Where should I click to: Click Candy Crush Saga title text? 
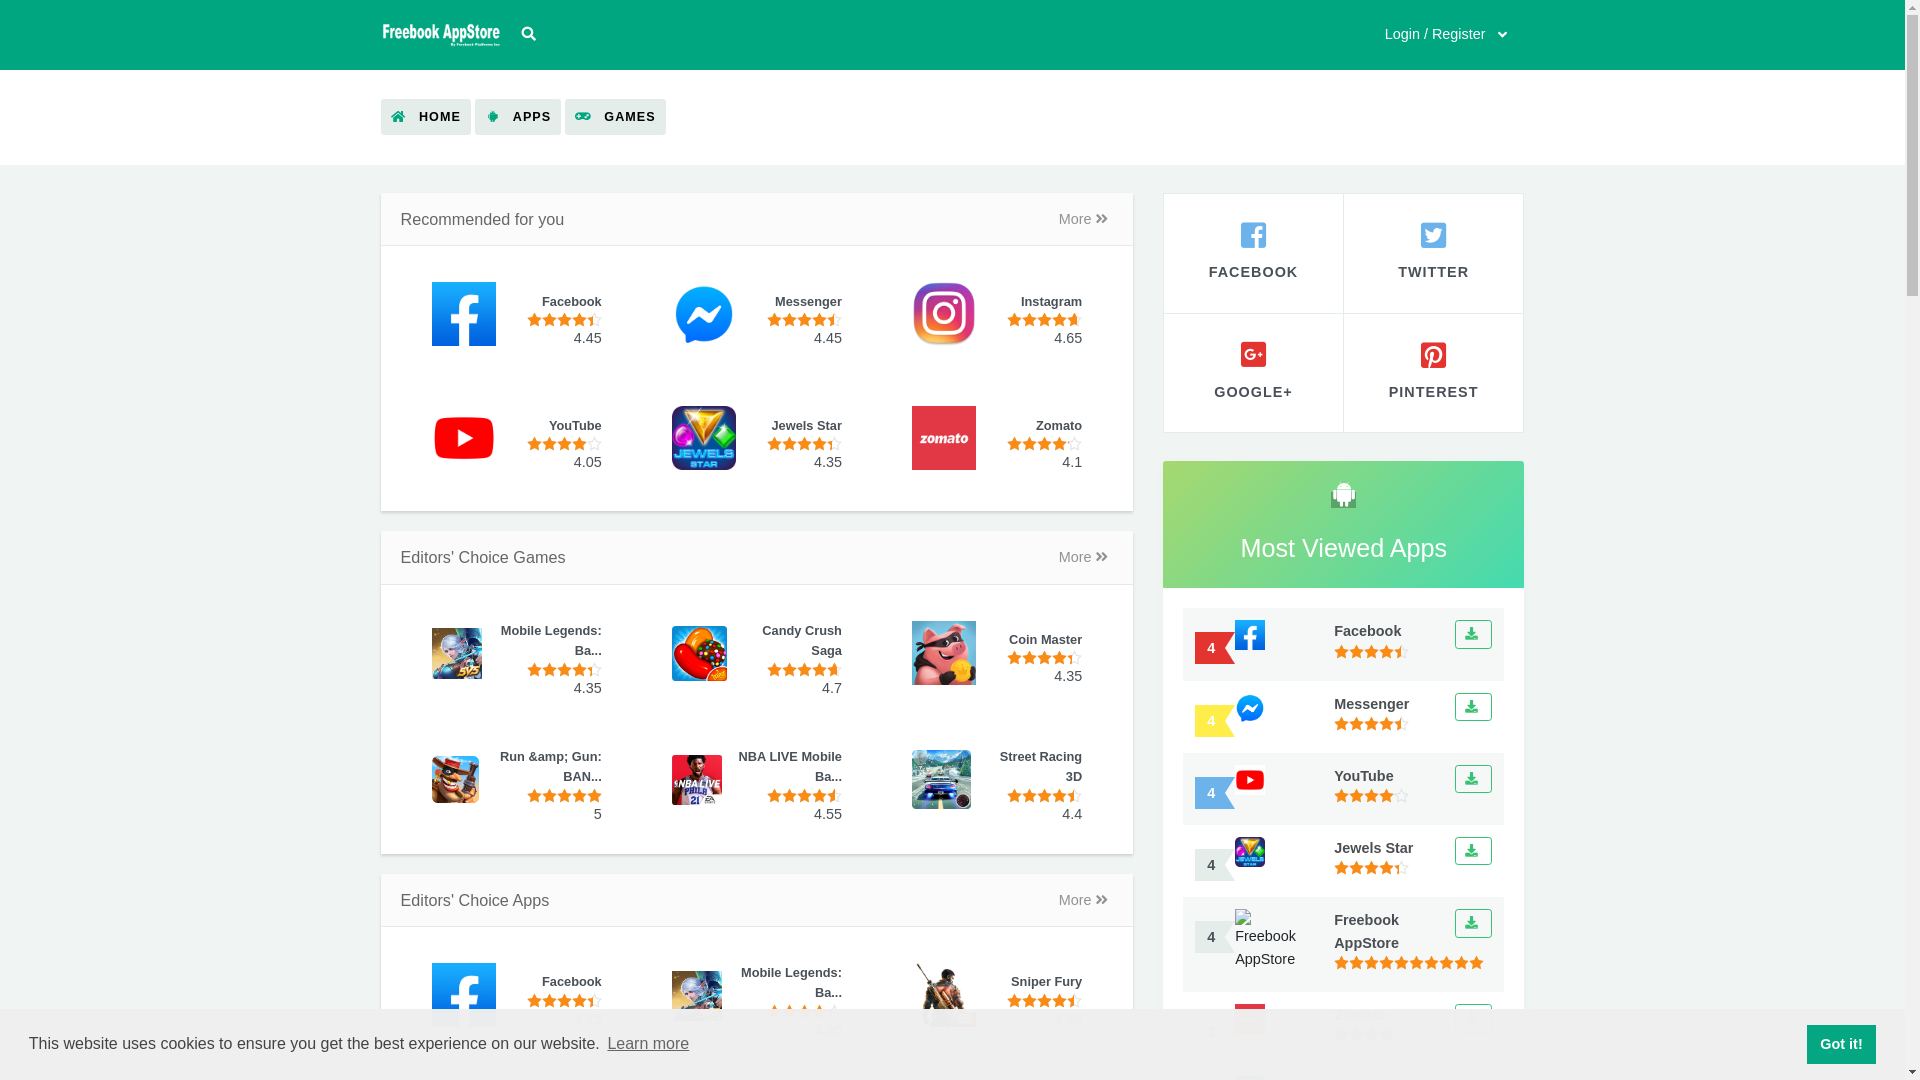tap(802, 641)
